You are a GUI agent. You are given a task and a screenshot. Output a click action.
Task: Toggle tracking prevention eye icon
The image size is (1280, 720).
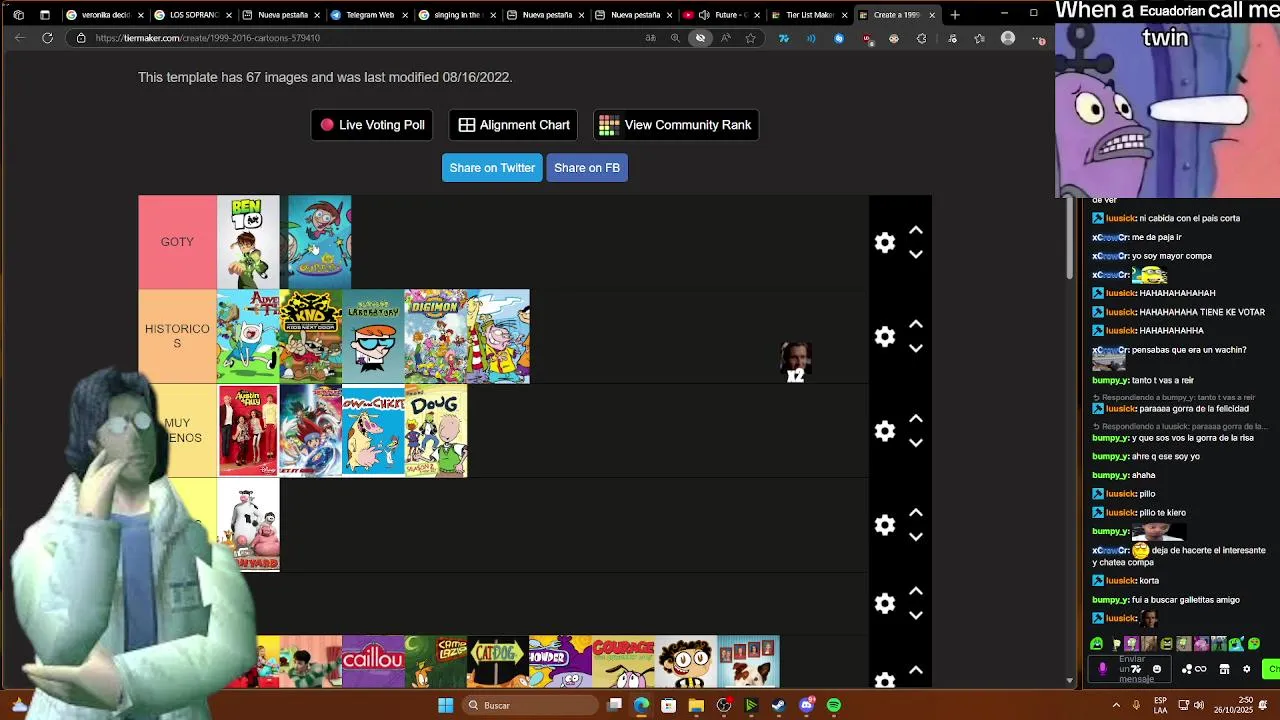click(x=700, y=38)
